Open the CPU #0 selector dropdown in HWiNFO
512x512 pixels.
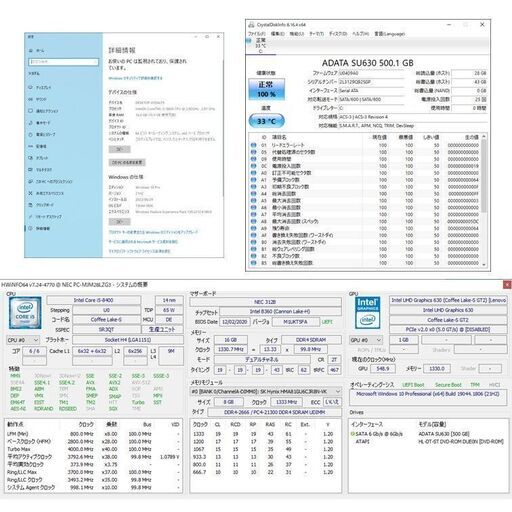(x=23, y=340)
